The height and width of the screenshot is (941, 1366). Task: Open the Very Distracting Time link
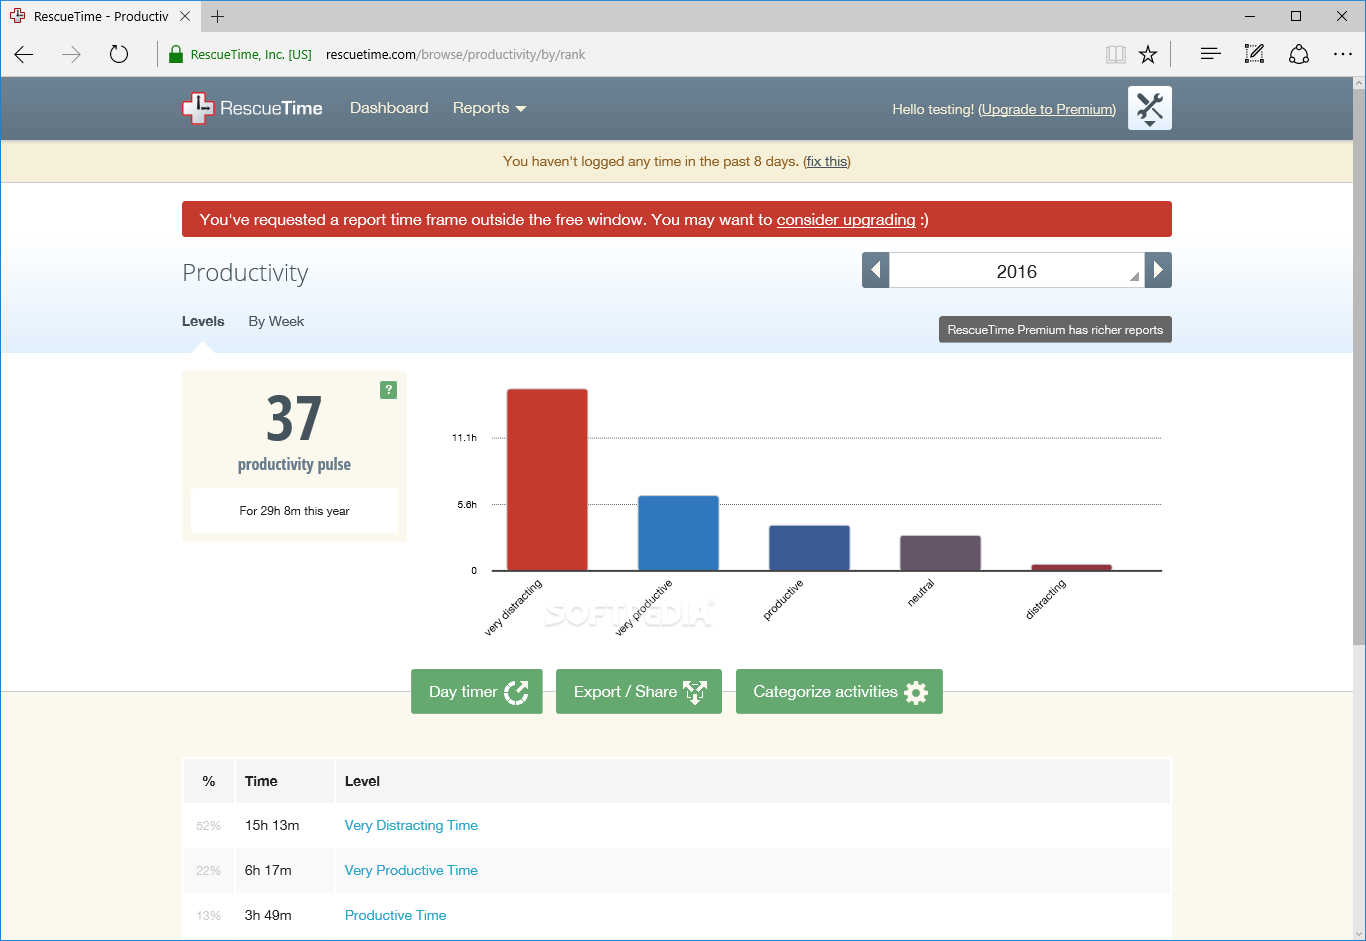(411, 825)
